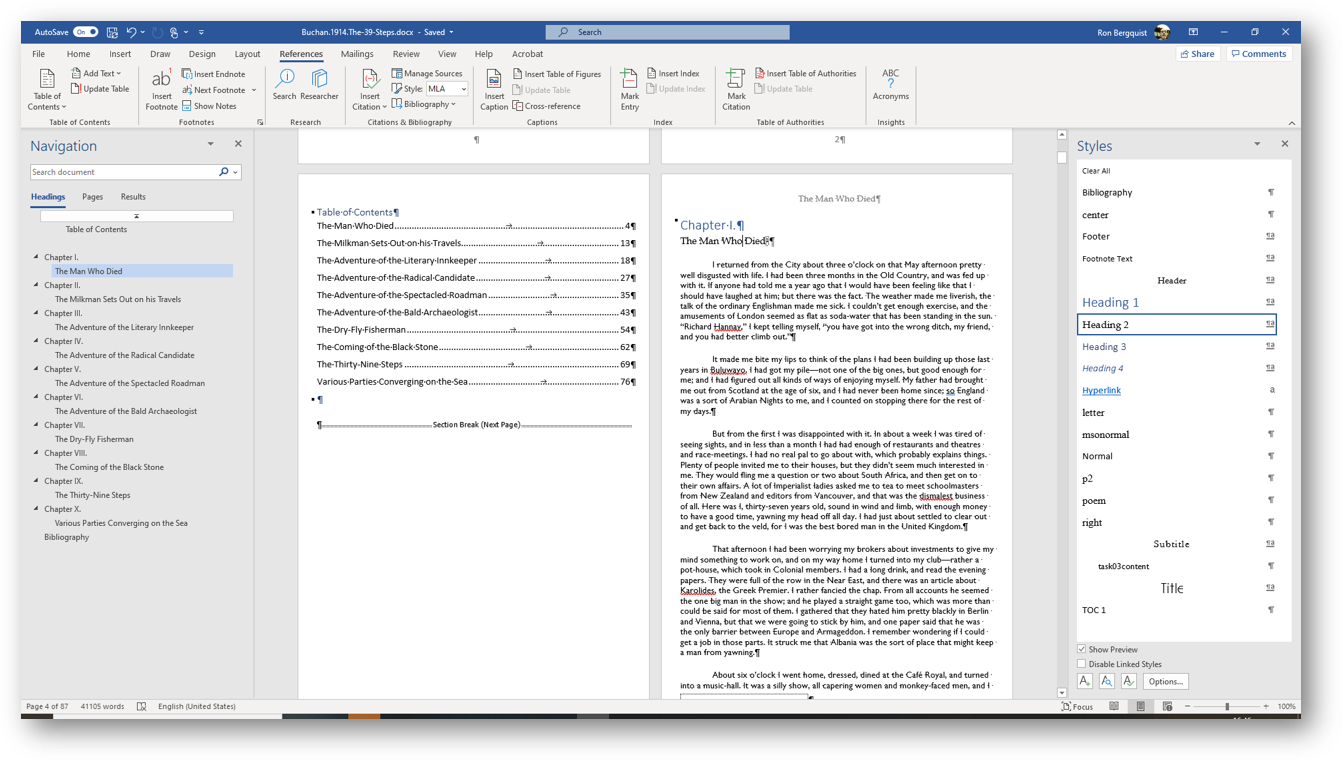Click the Options... button in Styles pane
1343x761 pixels.
click(x=1165, y=681)
